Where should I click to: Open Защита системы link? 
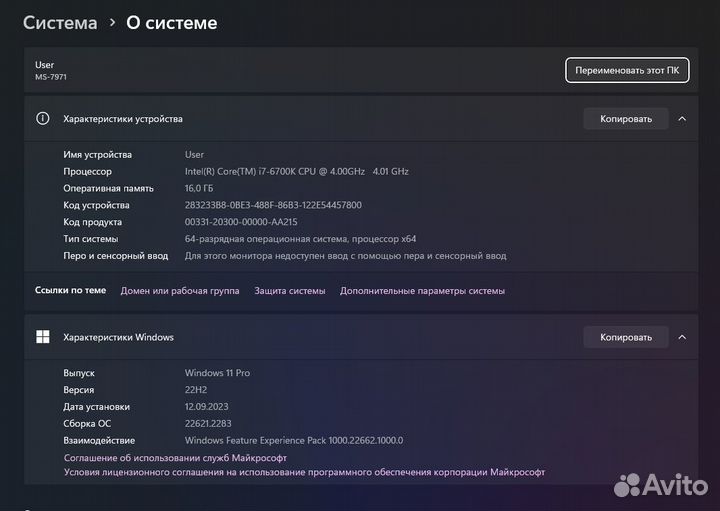click(x=290, y=291)
